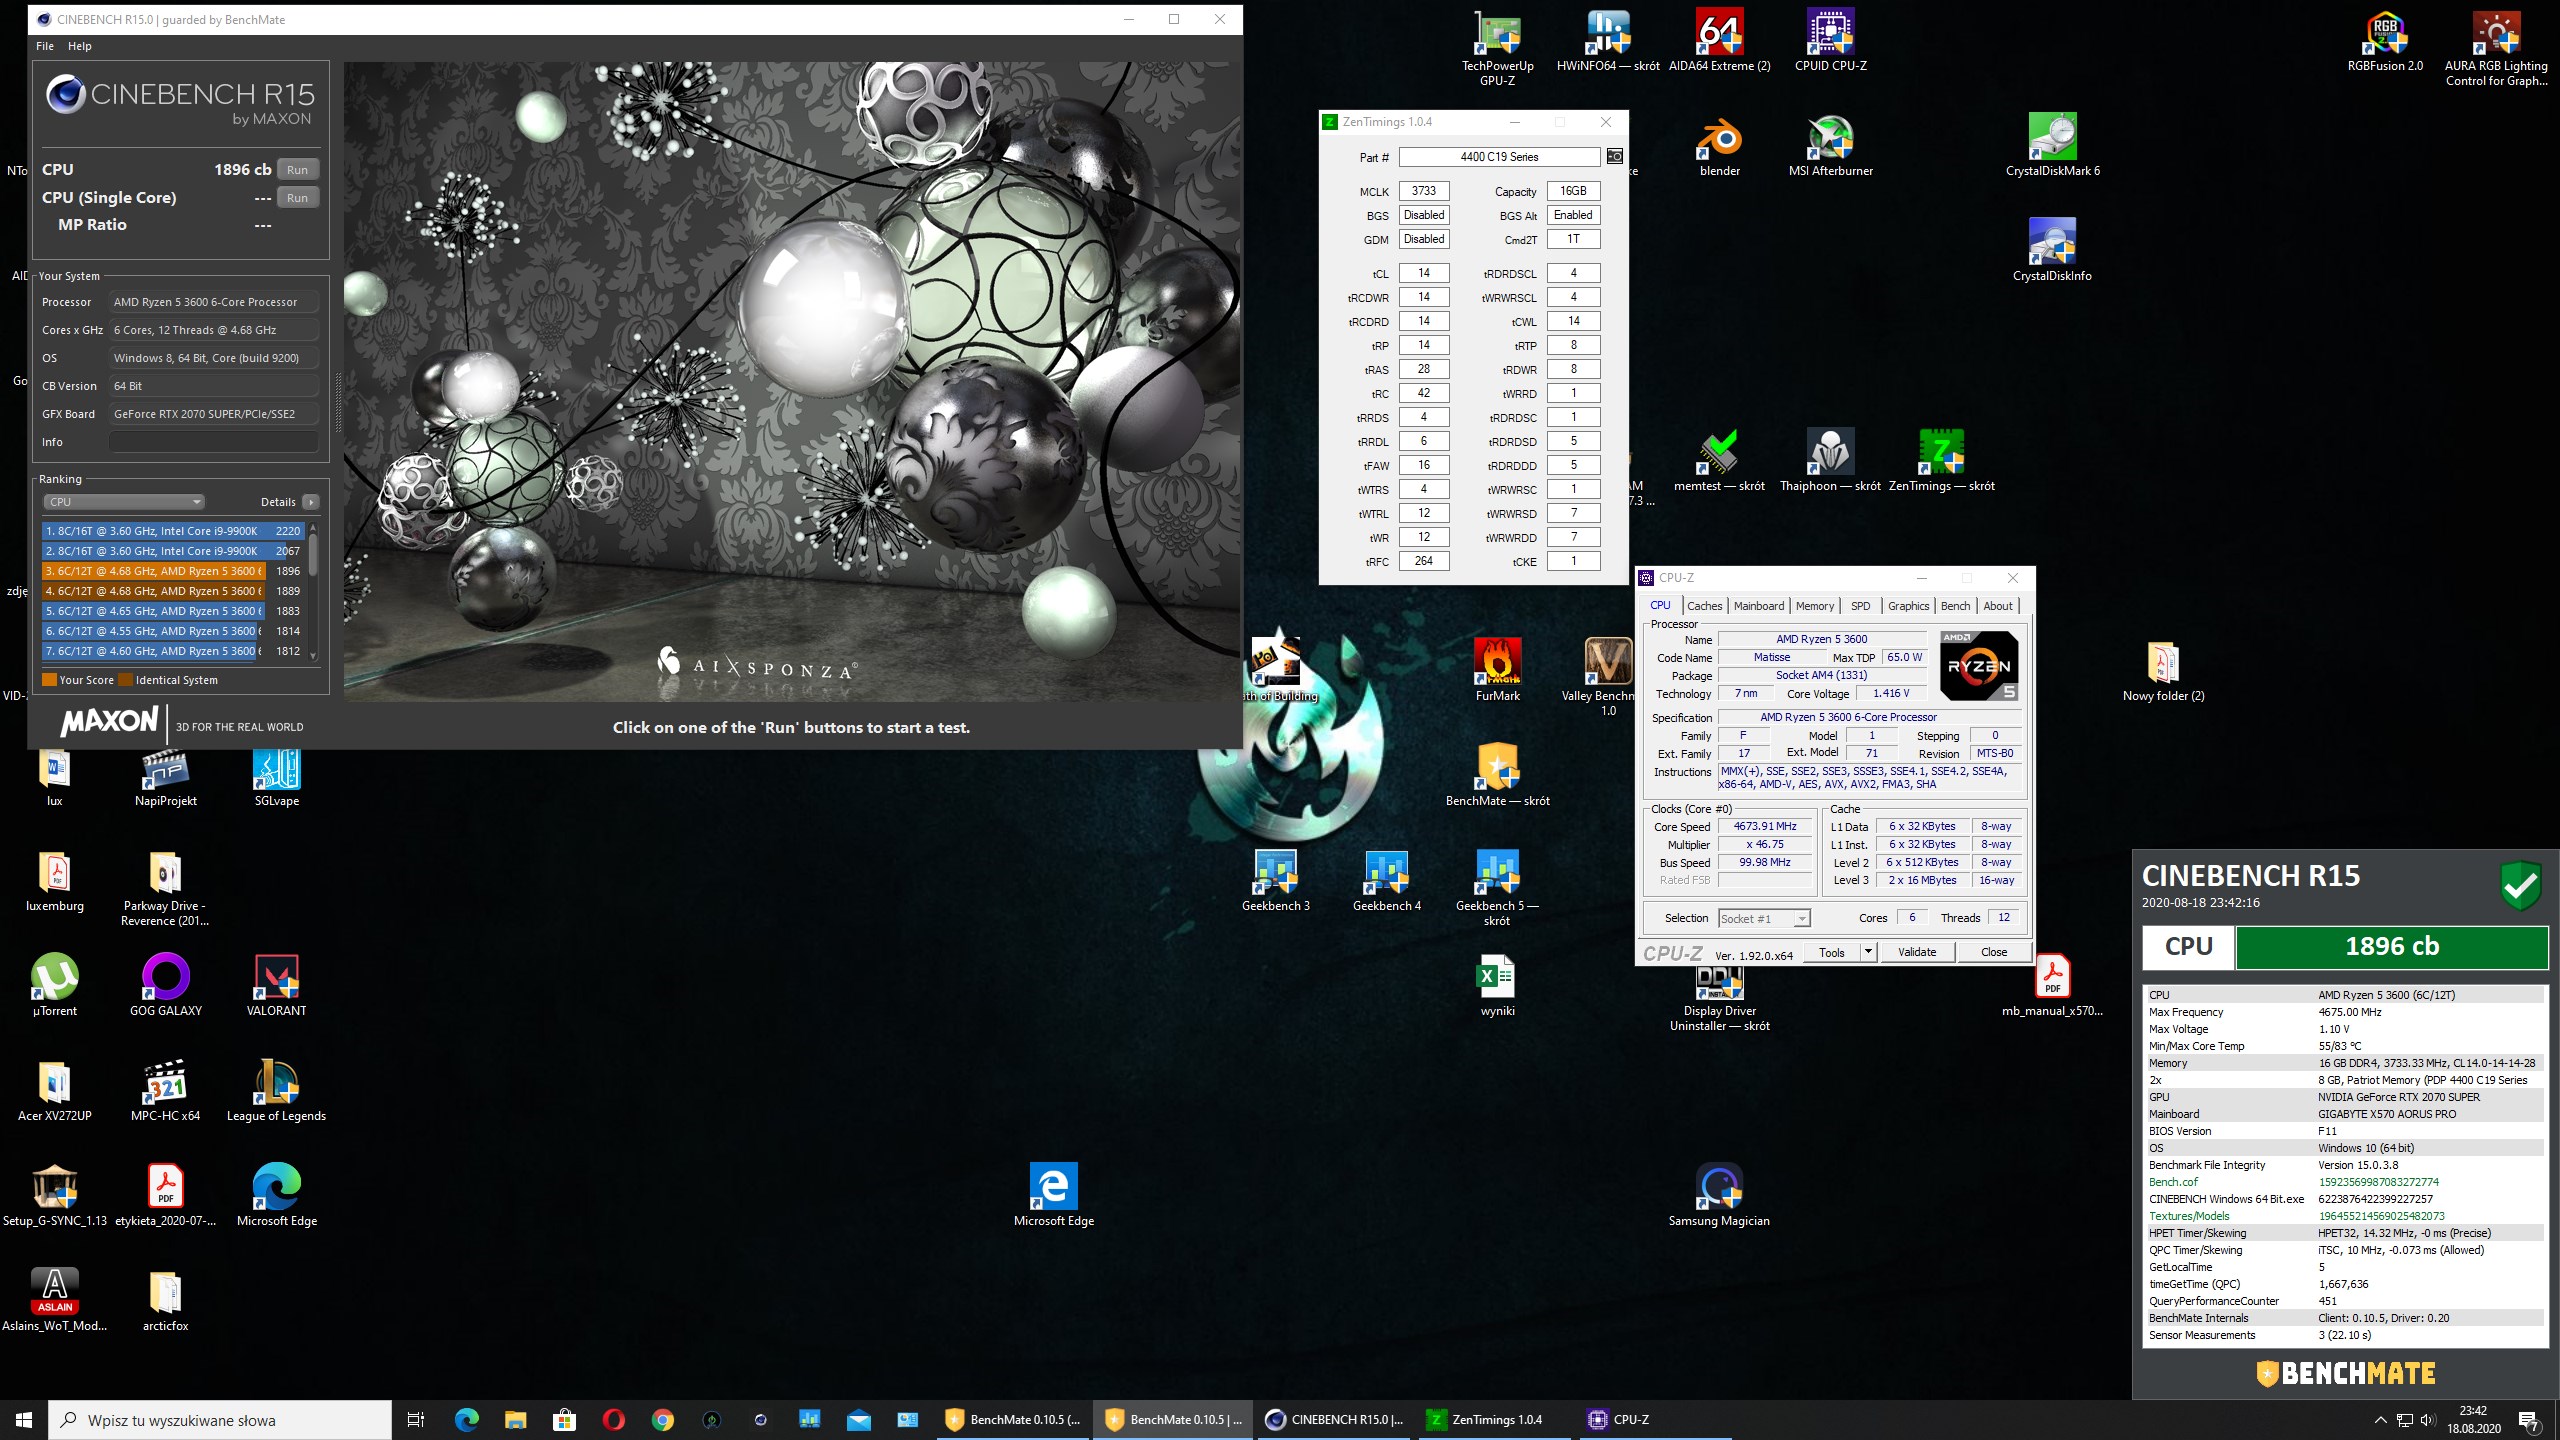Switch to ZenTimings 1.0.4 taskbar button
2560x1440 pixels.
click(x=1497, y=1420)
